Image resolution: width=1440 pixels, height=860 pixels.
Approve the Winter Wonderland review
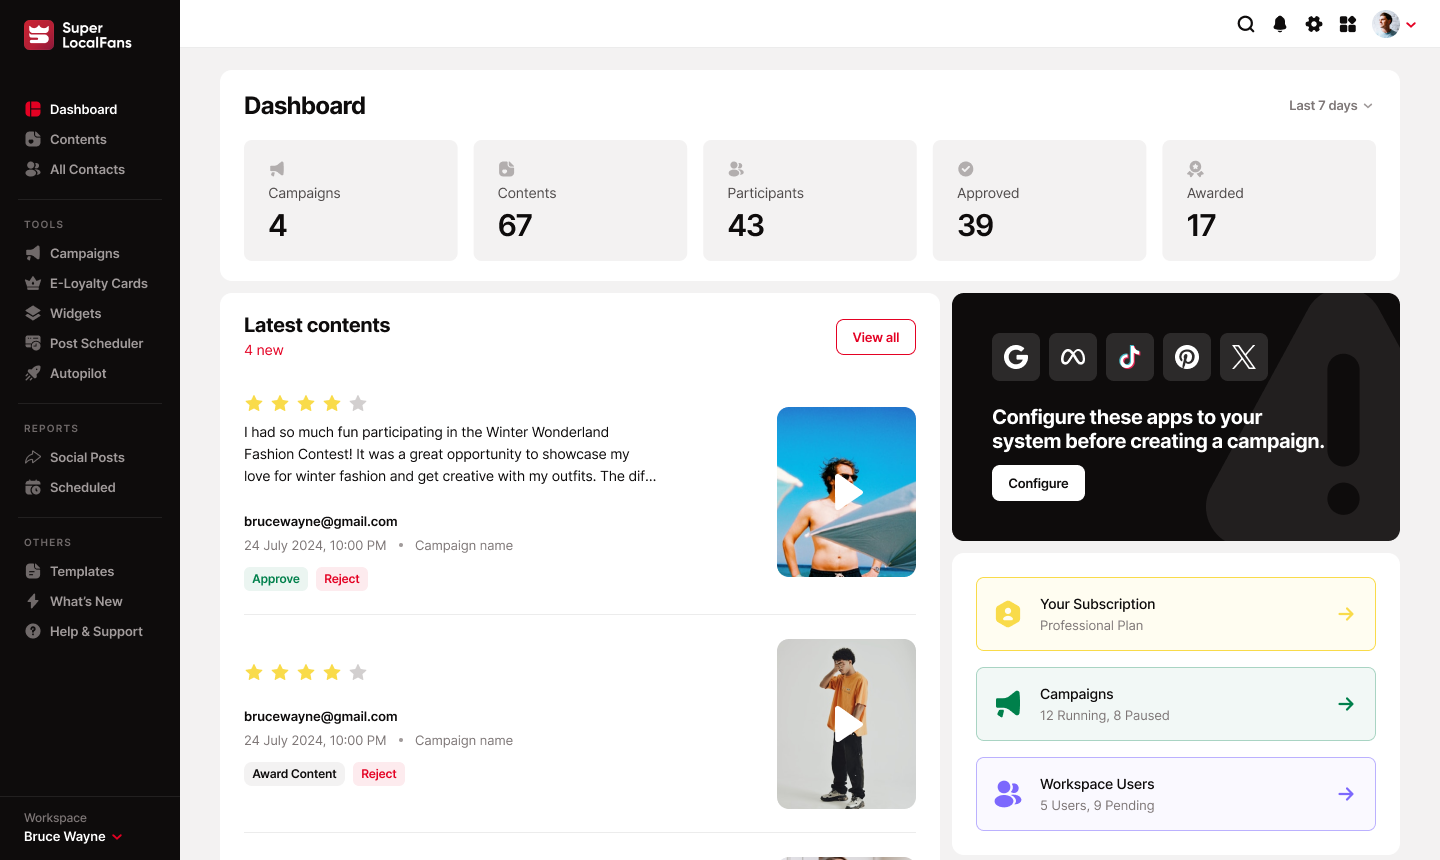276,579
